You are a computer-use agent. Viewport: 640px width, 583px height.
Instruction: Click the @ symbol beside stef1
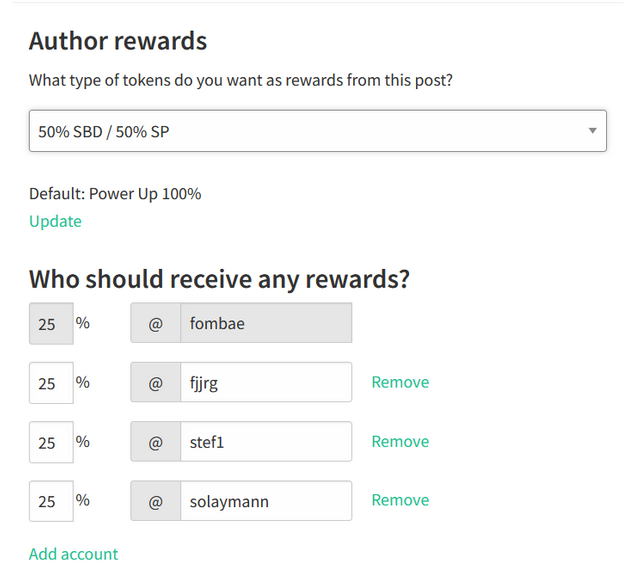point(155,442)
